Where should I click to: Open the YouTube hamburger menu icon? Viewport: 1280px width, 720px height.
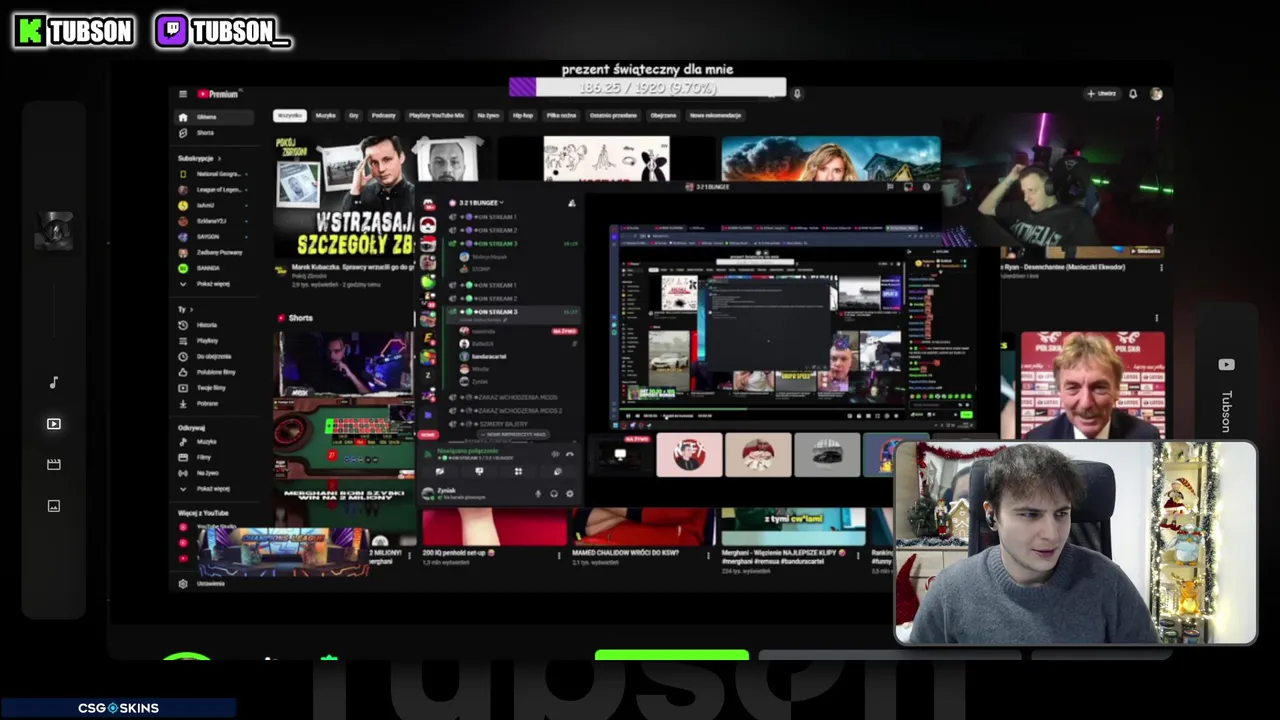coord(183,94)
